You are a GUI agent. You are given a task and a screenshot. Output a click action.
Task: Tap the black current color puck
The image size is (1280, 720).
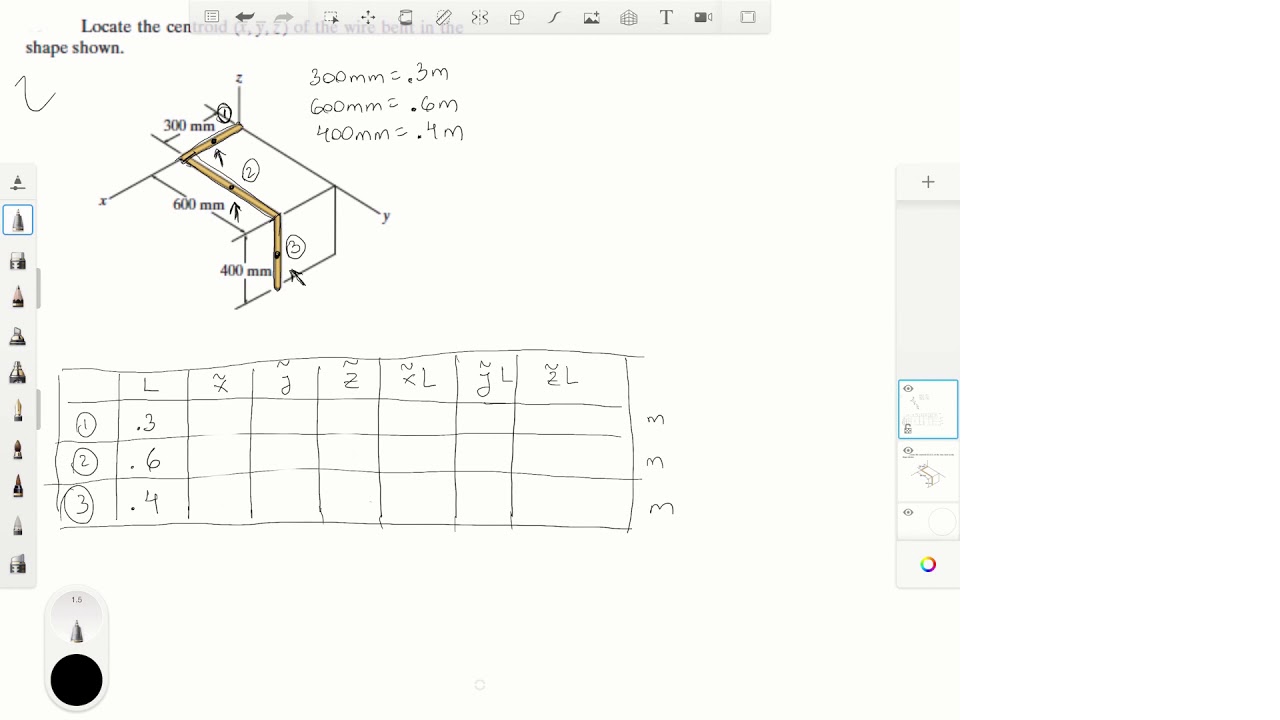tap(76, 680)
